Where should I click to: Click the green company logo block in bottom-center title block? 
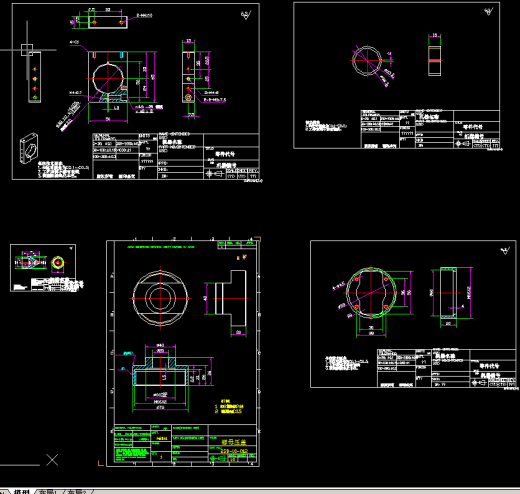[x=132, y=454]
